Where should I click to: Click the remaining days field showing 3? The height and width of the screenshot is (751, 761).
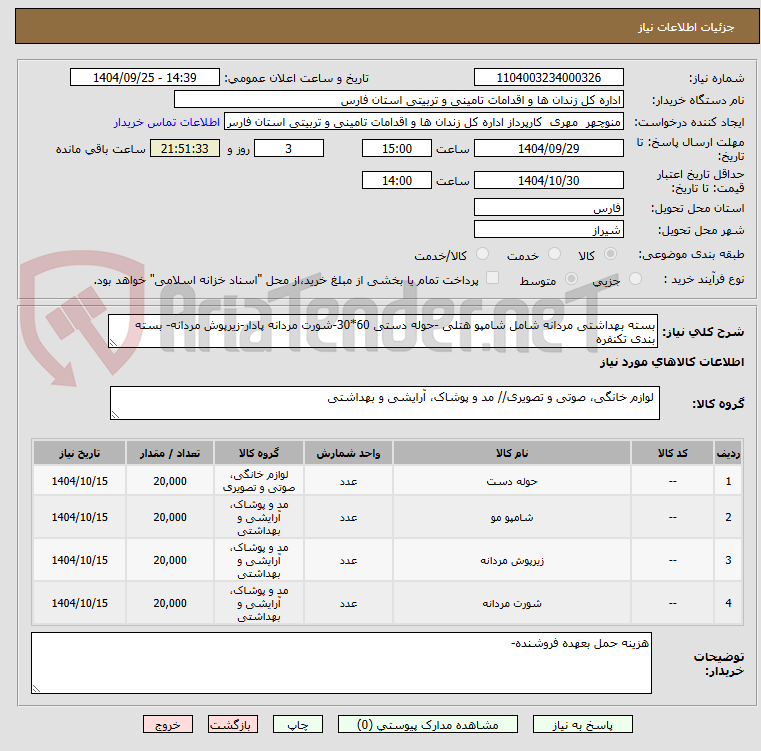289,149
